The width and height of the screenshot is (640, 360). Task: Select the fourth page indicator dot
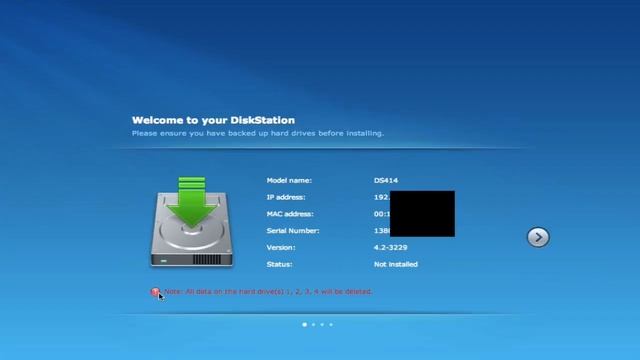coord(331,324)
